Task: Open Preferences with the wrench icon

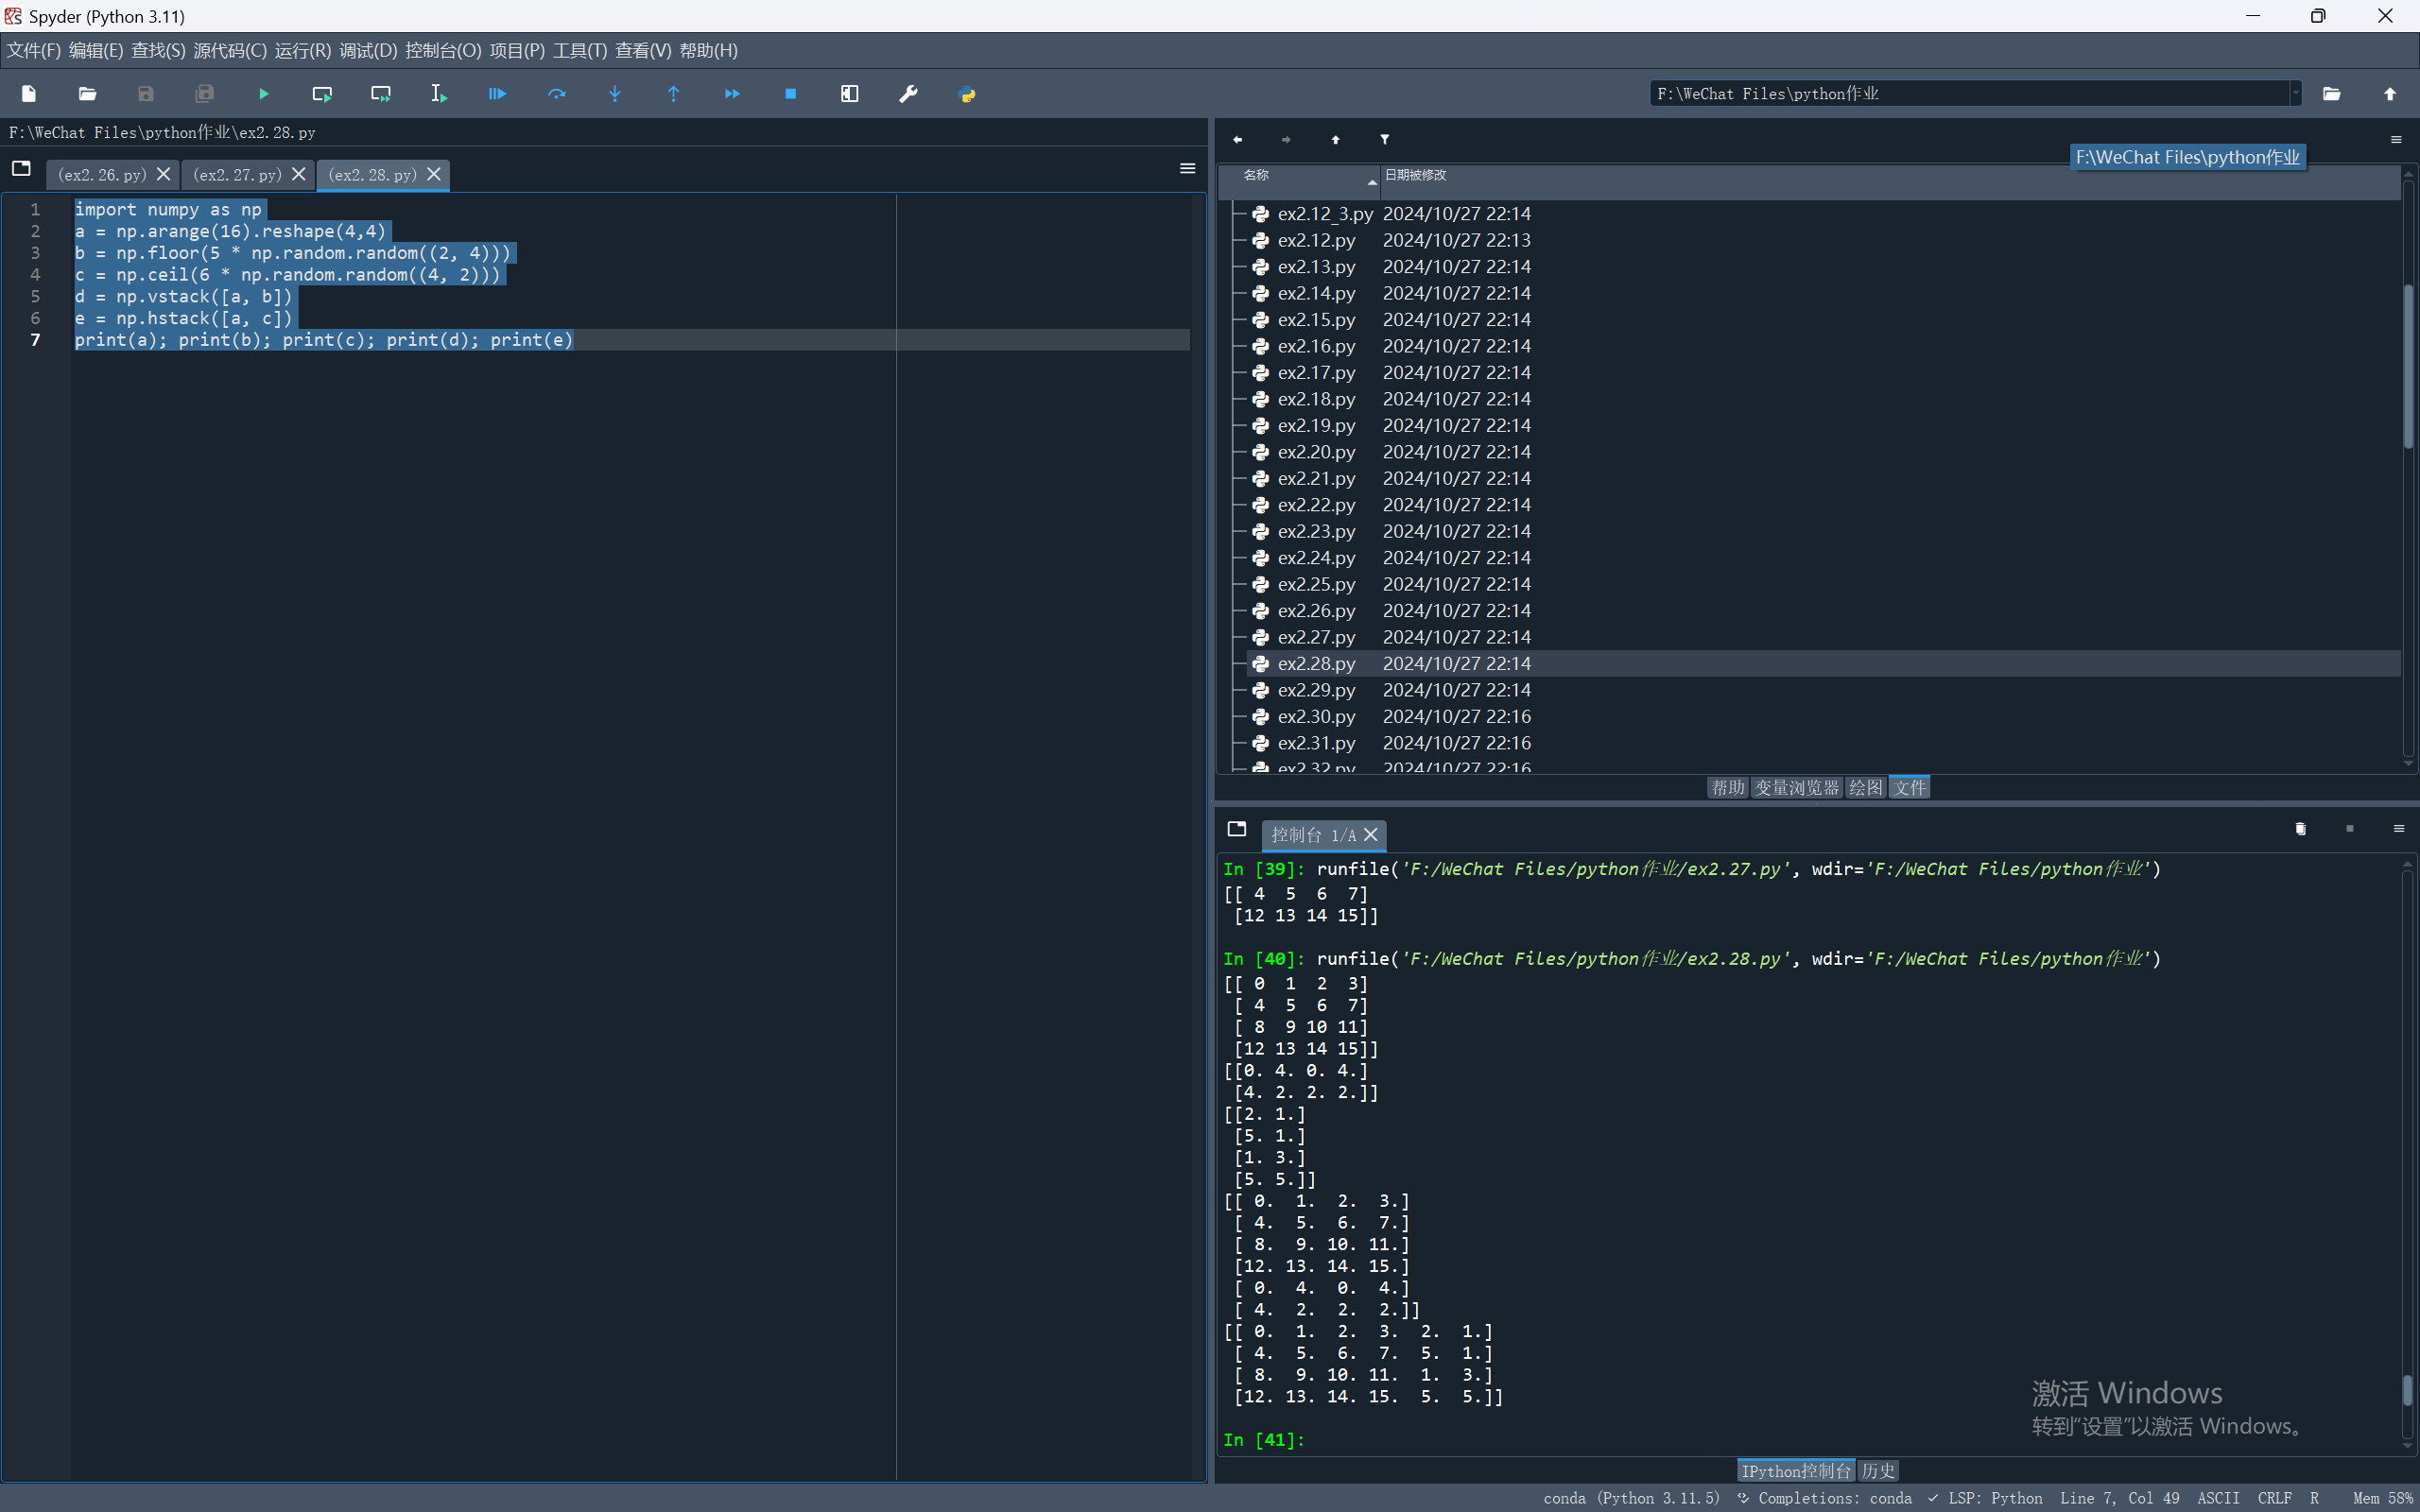Action: click(908, 94)
